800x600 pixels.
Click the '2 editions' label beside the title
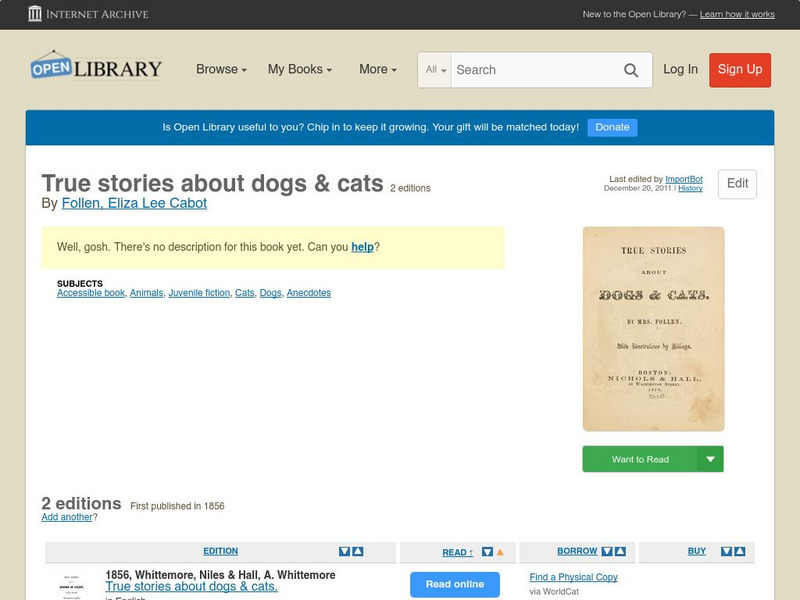(x=410, y=188)
